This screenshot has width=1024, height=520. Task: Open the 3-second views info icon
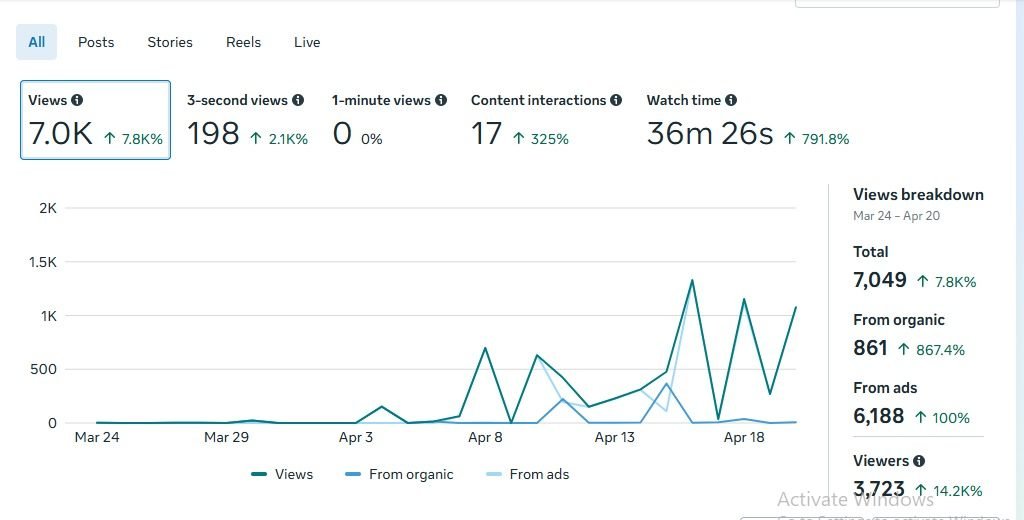[x=298, y=100]
